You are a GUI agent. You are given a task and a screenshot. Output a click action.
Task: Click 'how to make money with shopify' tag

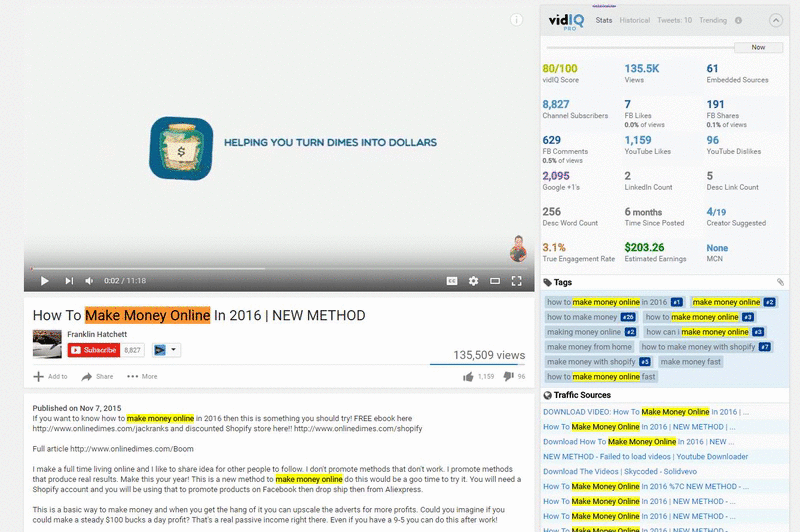click(x=706, y=347)
